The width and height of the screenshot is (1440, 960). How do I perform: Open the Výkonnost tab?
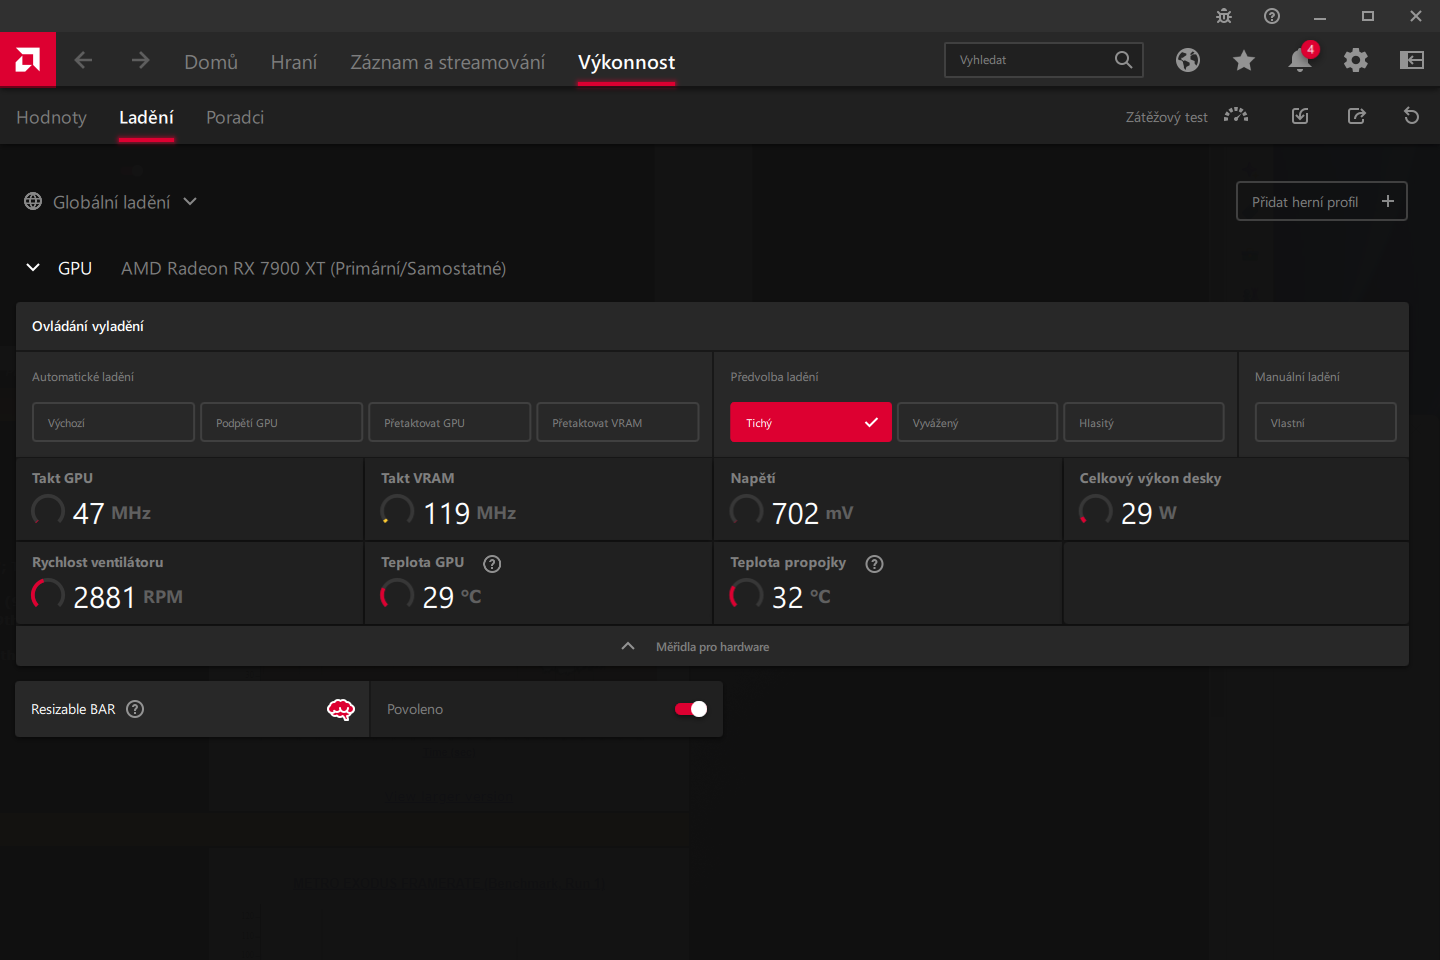[x=626, y=62]
